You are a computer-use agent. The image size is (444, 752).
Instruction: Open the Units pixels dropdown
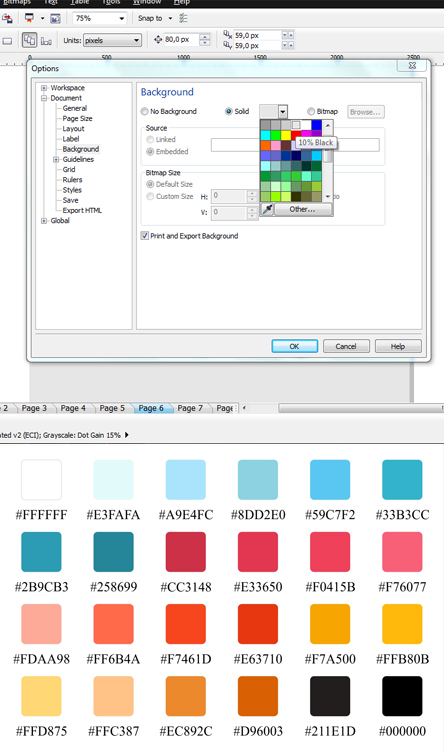click(113, 40)
